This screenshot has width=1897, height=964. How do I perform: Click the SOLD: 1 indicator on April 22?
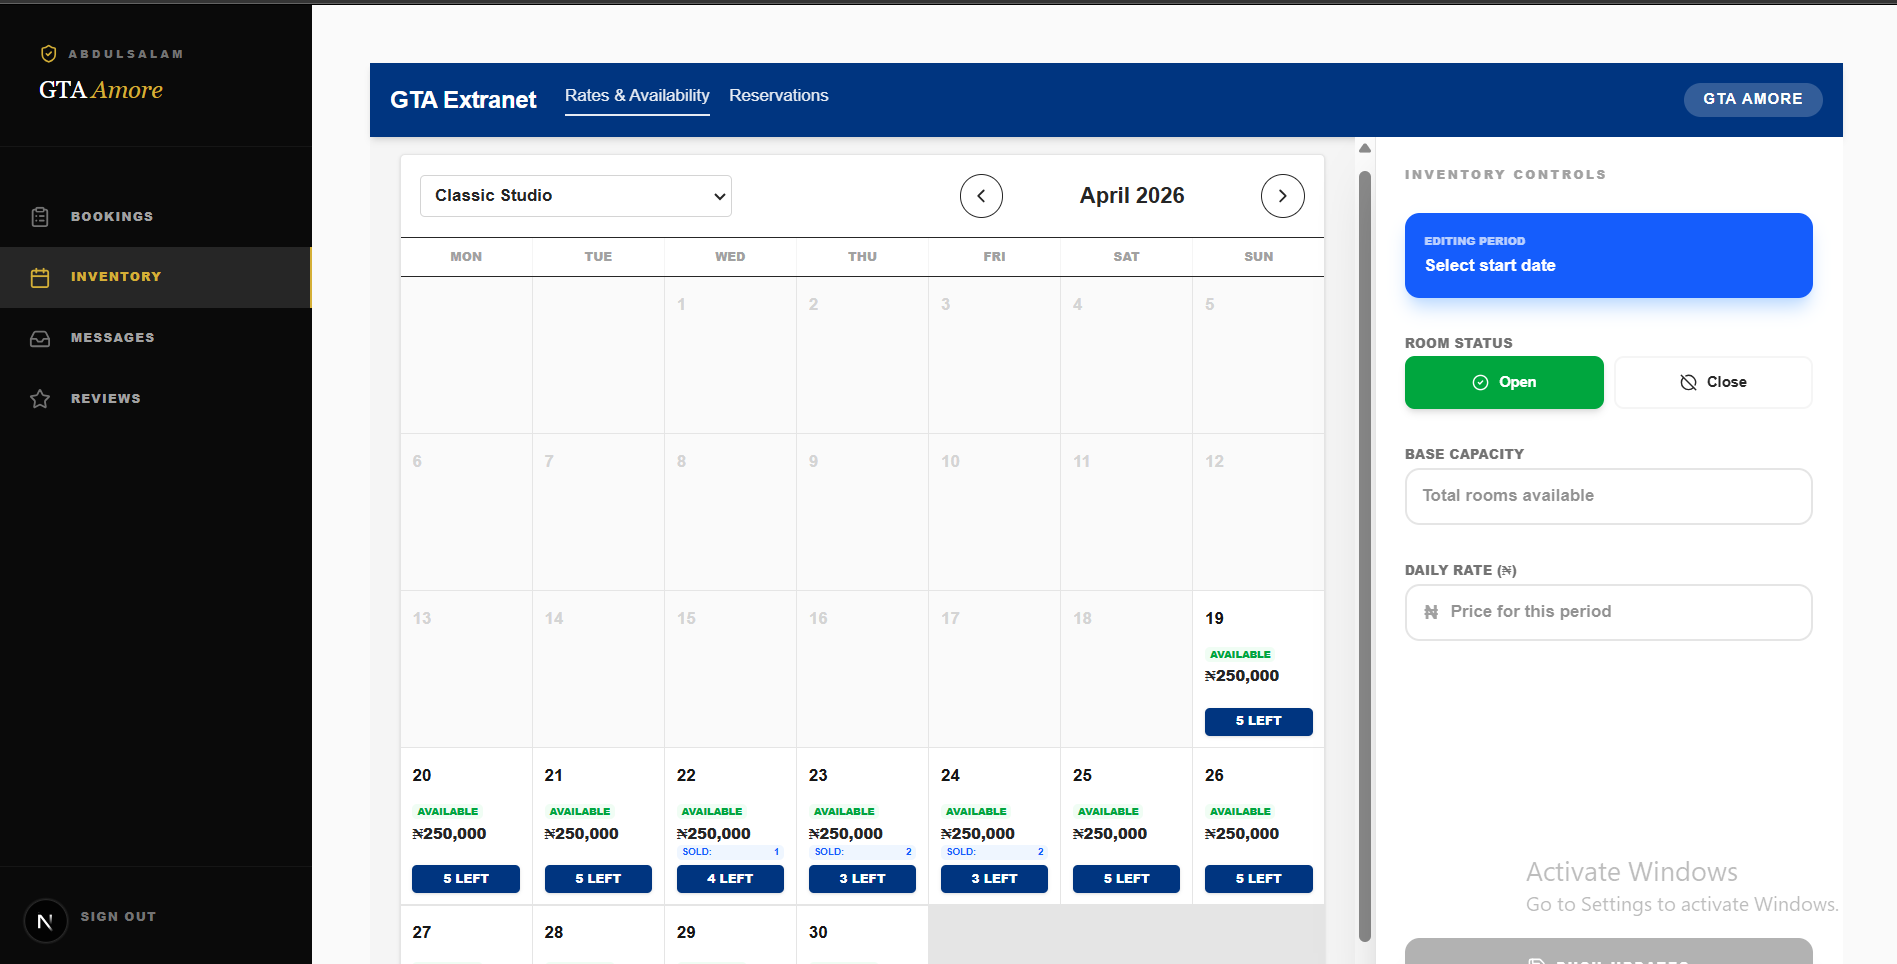coord(730,852)
